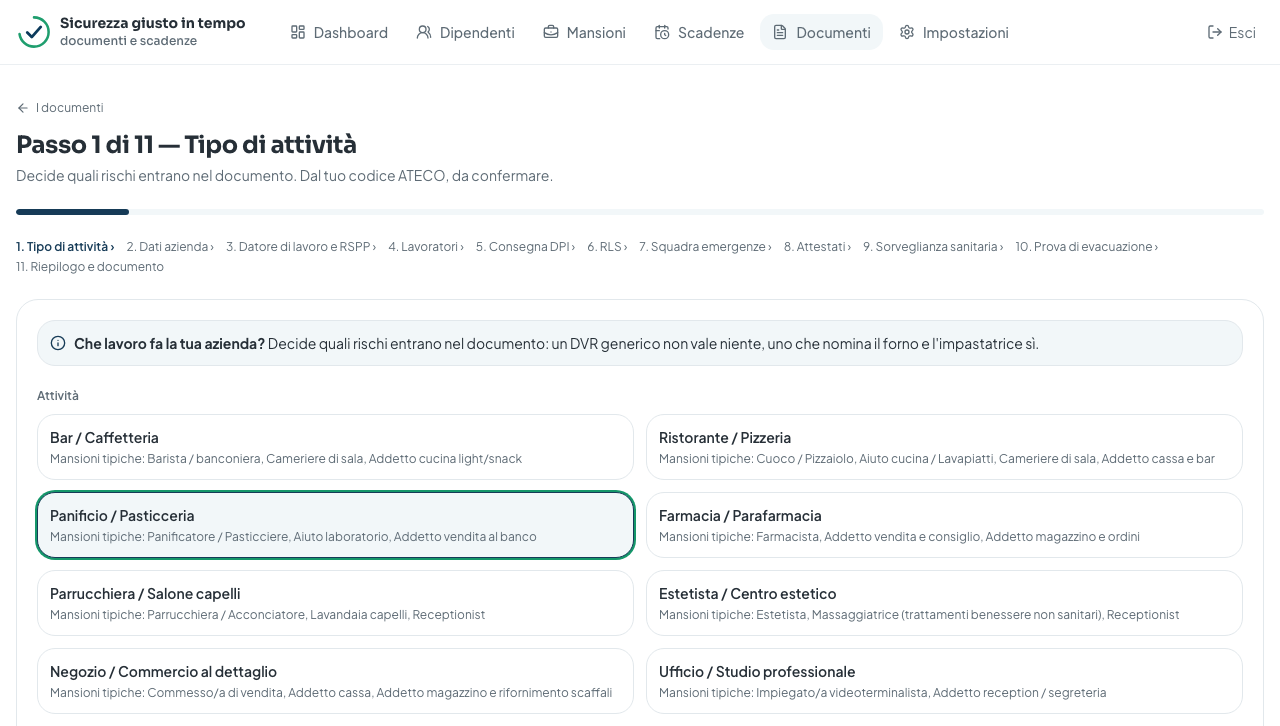Go to step 3 Datore di lavoro e RSPP
1280x726 pixels.
[x=301, y=247]
